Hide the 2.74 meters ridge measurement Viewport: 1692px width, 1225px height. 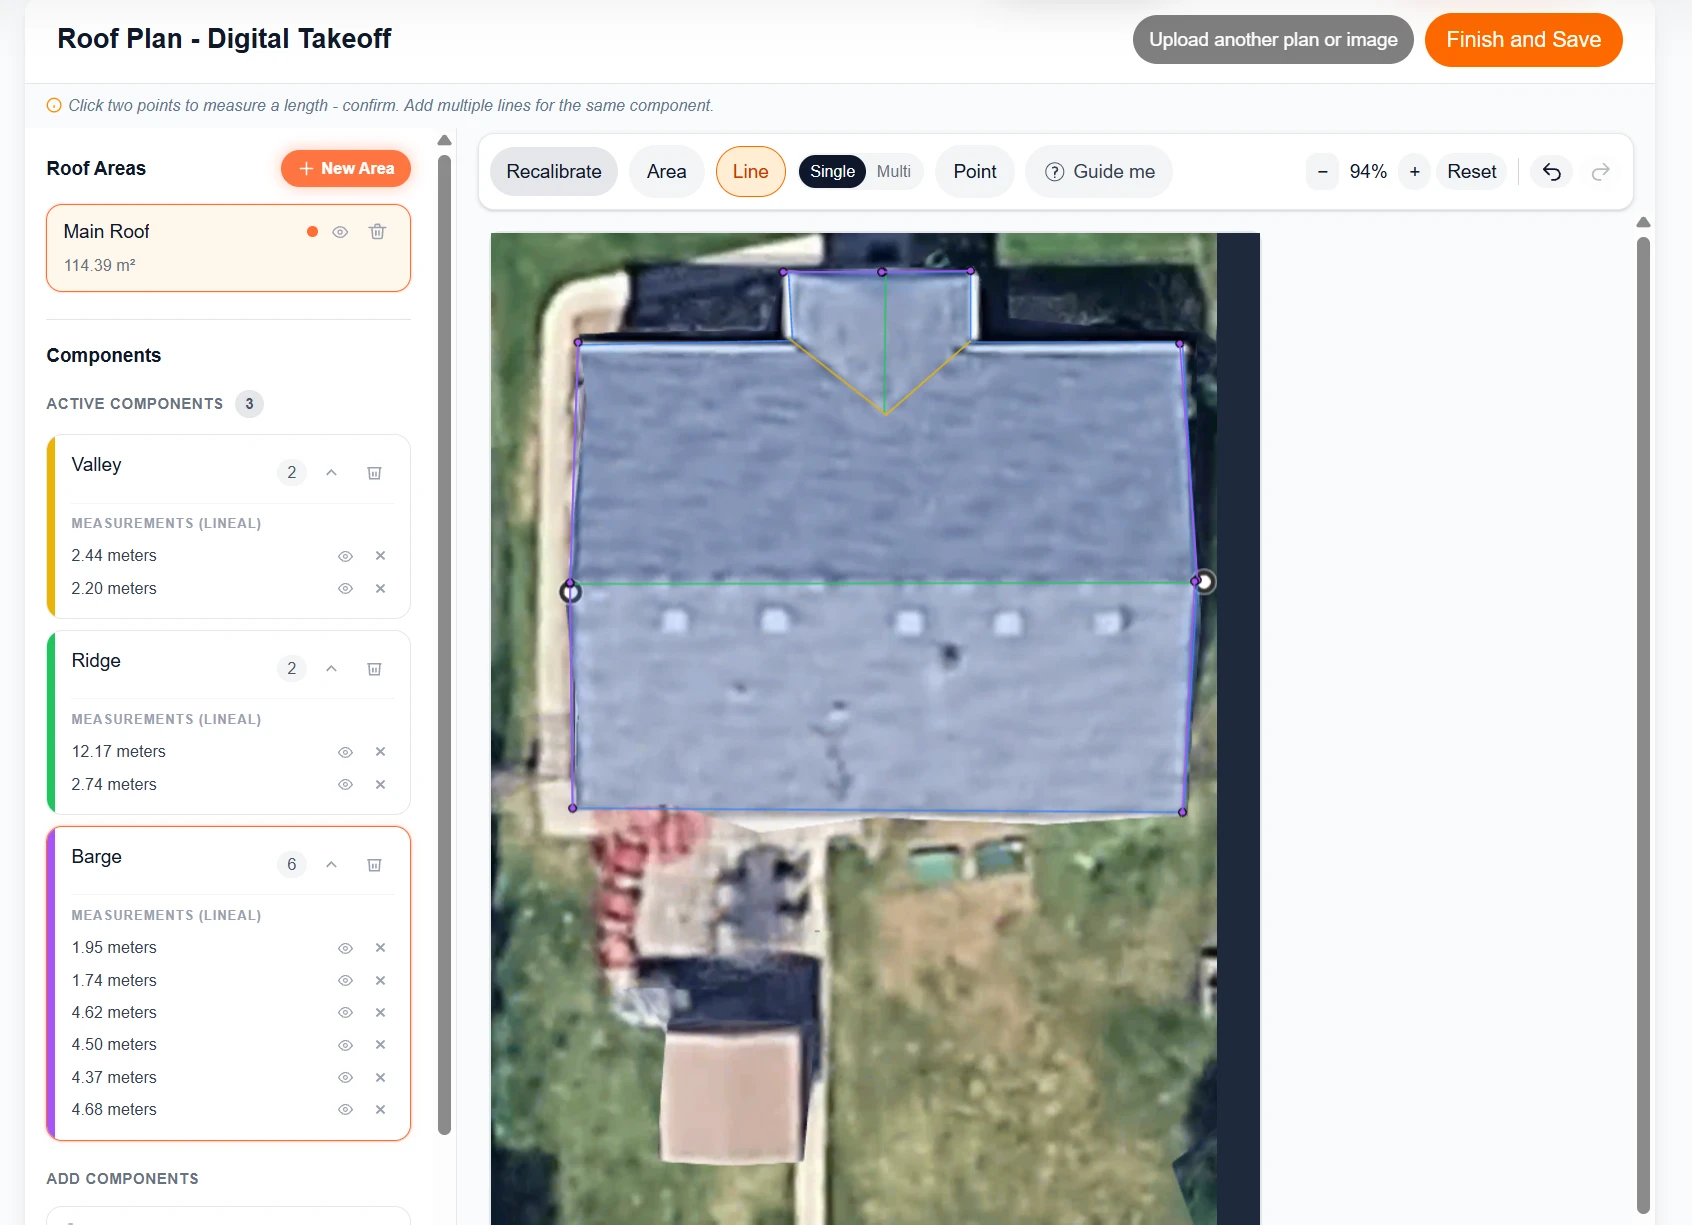(x=345, y=785)
